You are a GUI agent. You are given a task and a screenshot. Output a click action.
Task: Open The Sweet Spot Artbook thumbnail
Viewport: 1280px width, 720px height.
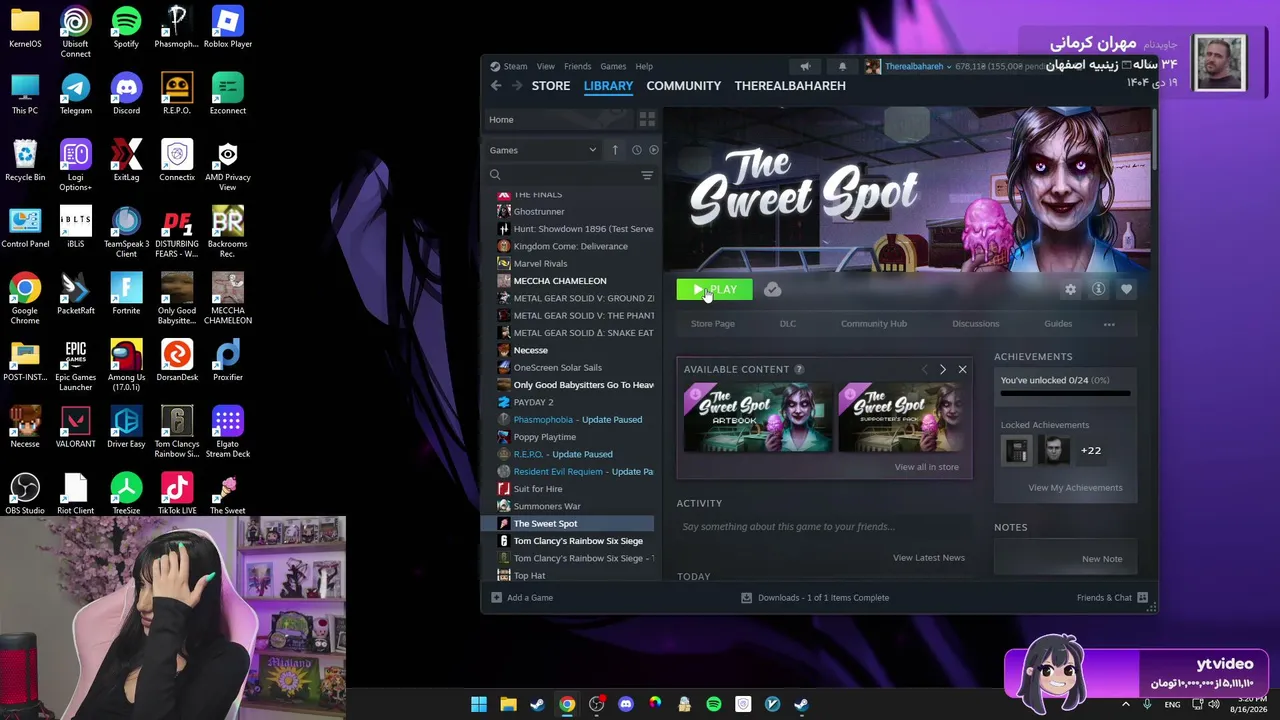click(x=757, y=418)
